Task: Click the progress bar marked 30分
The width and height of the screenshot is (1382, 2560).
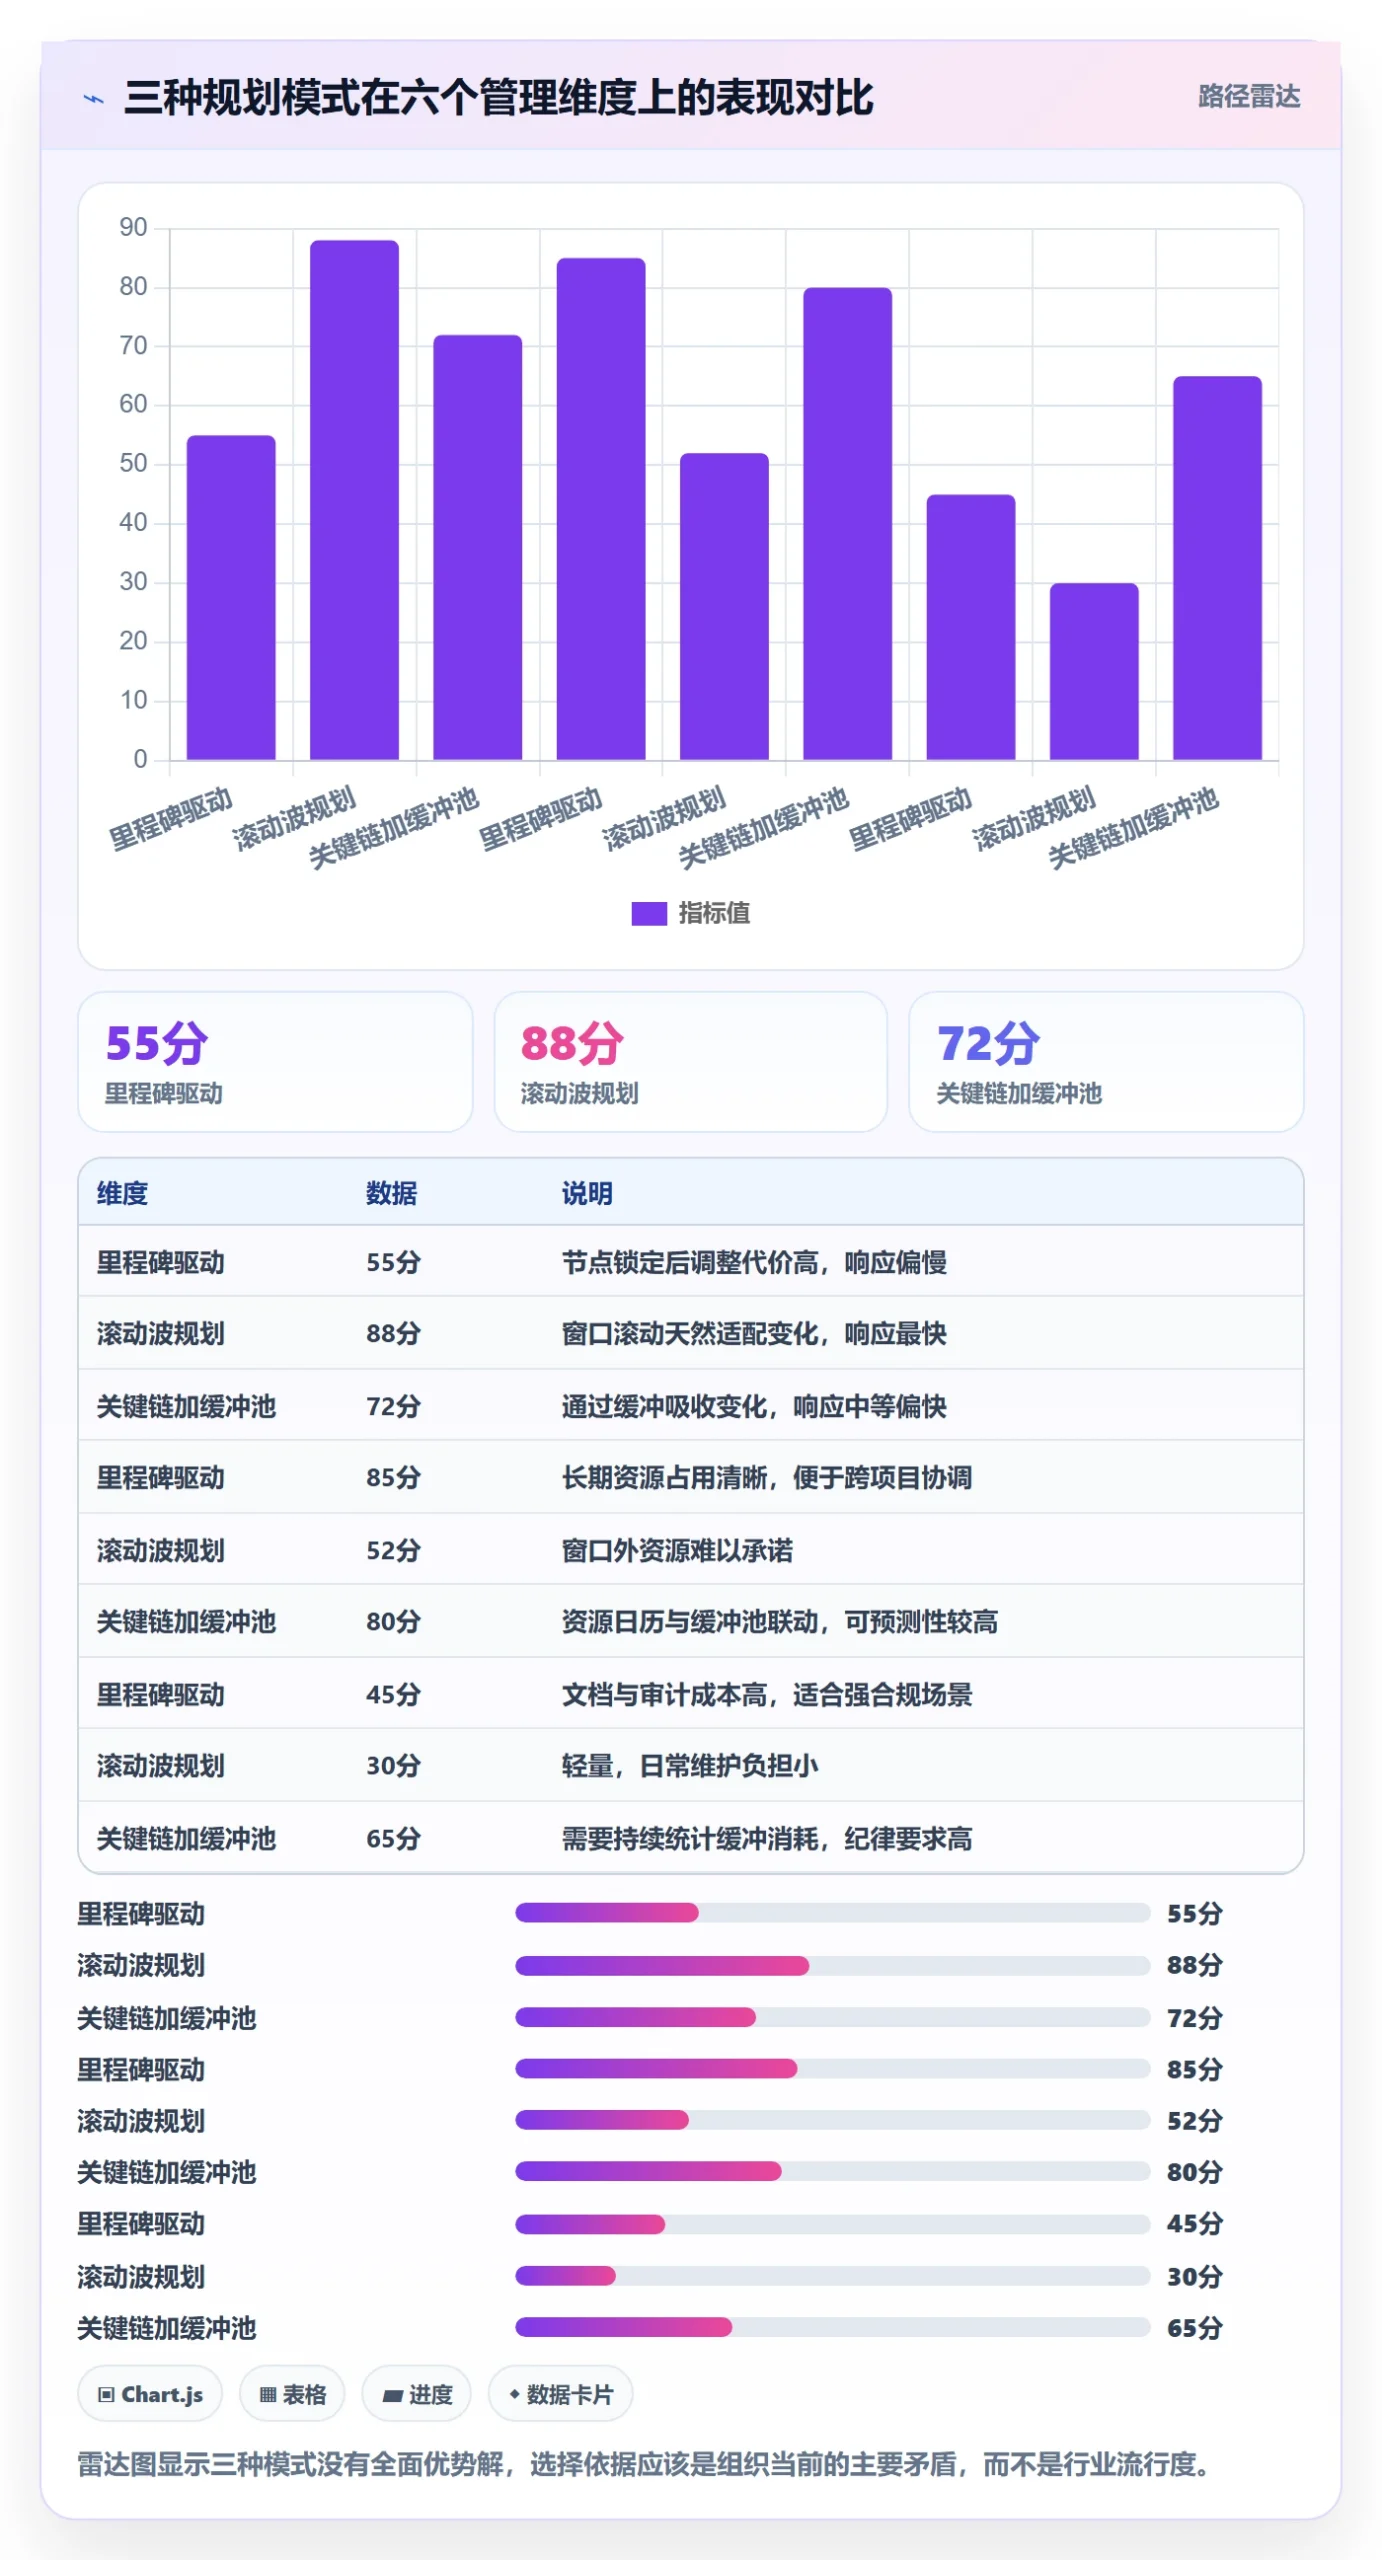Action: tap(832, 2276)
